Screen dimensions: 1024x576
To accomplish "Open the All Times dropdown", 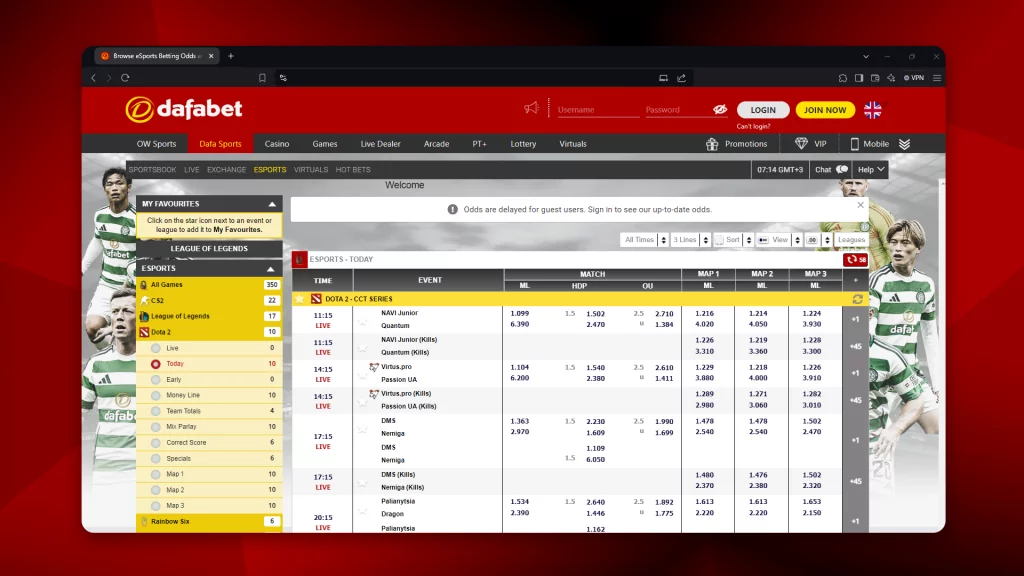I will 644,240.
